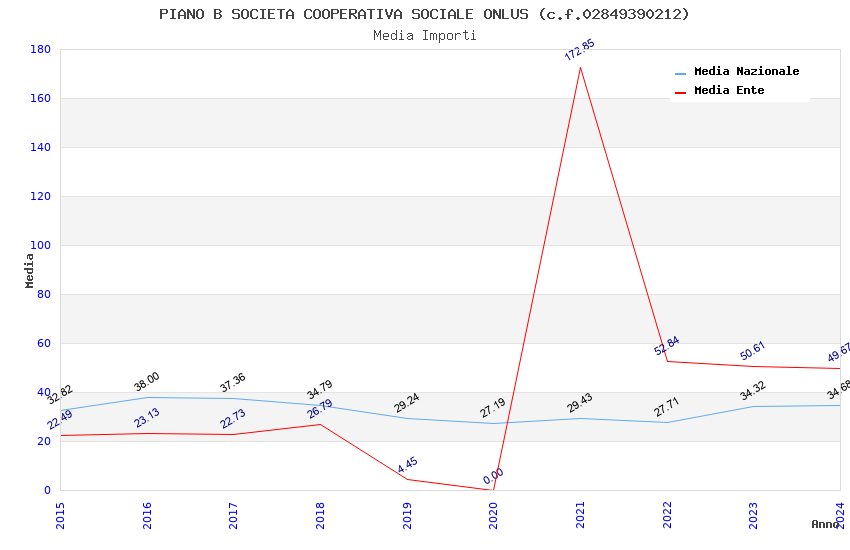Click the 2022 x-axis year label
This screenshot has height=550, width=850.
pos(667,515)
